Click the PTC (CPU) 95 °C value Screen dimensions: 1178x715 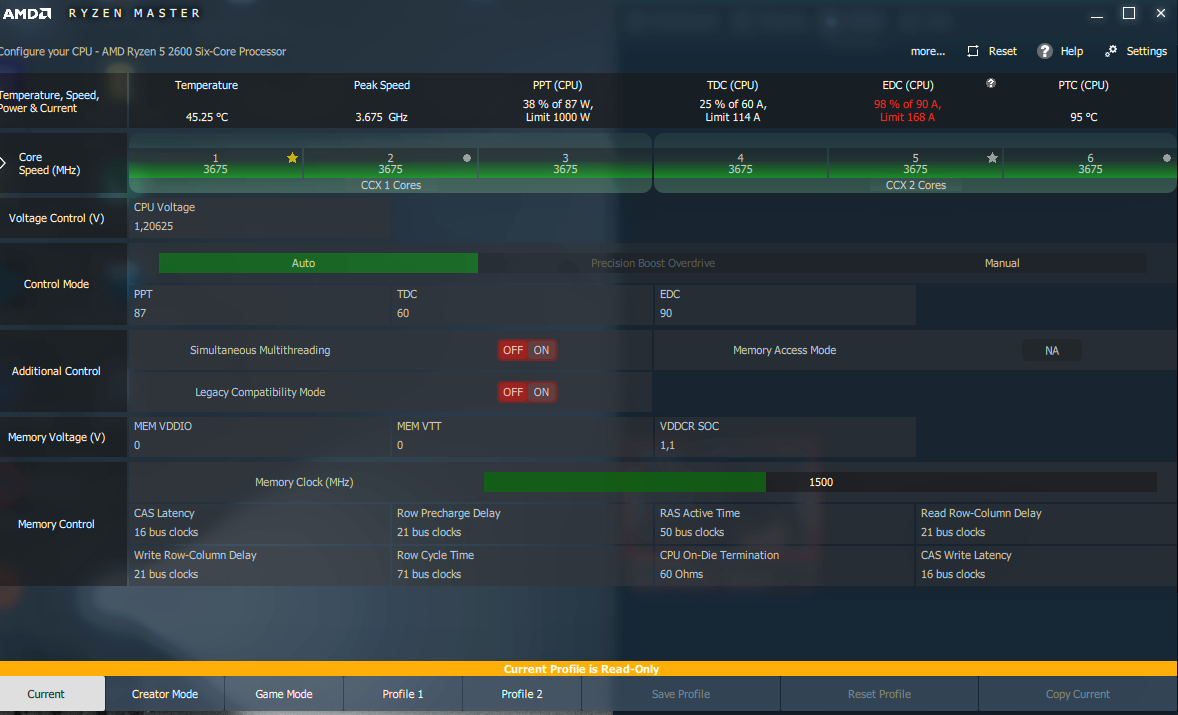point(1083,117)
